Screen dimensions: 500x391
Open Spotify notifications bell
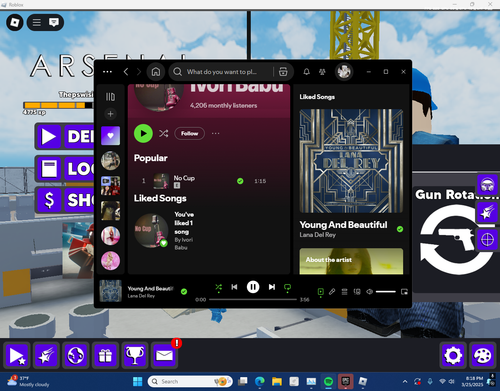tap(306, 72)
